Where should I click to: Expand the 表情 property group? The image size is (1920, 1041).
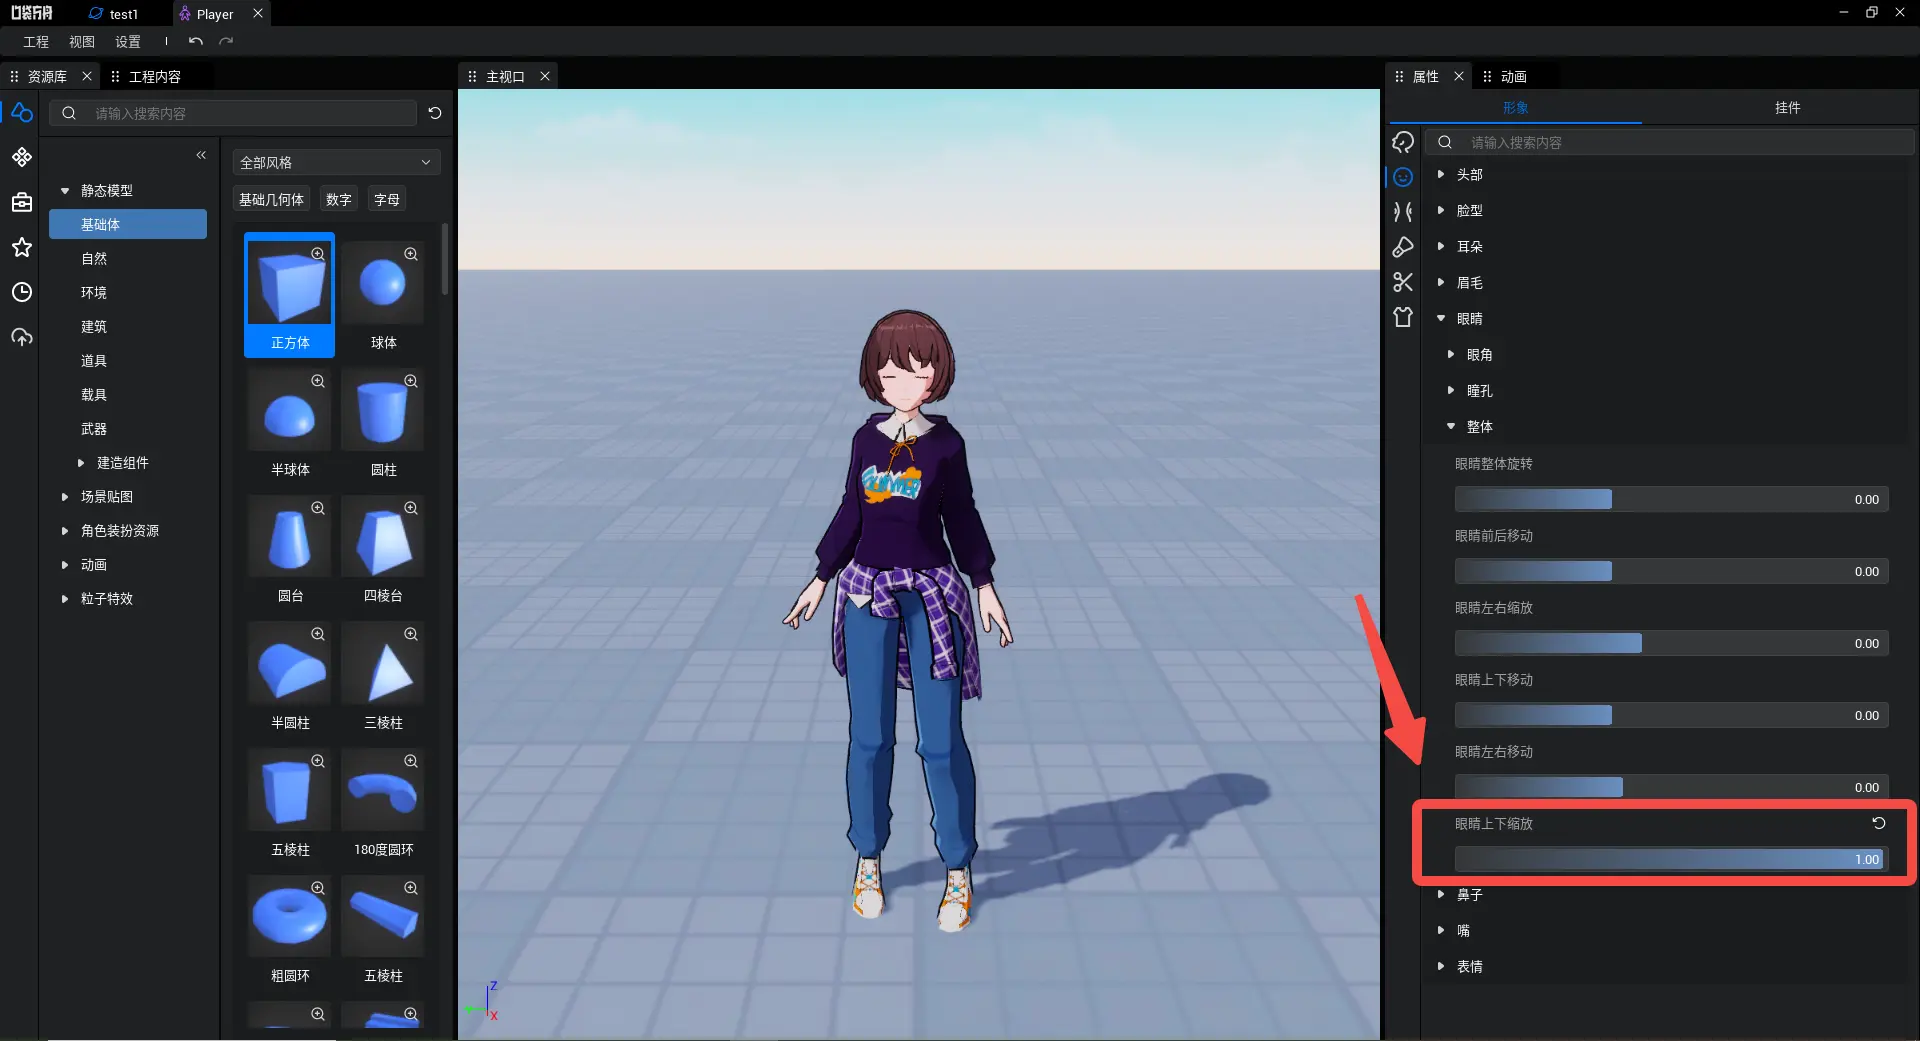point(1441,966)
